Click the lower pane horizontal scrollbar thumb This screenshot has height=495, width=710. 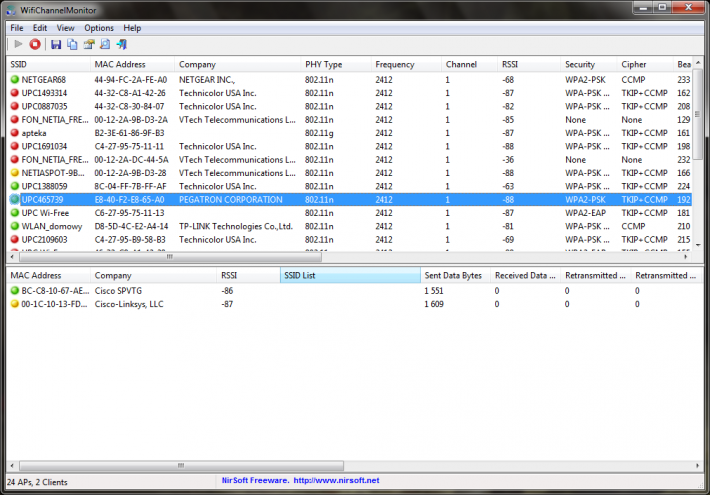(181, 466)
